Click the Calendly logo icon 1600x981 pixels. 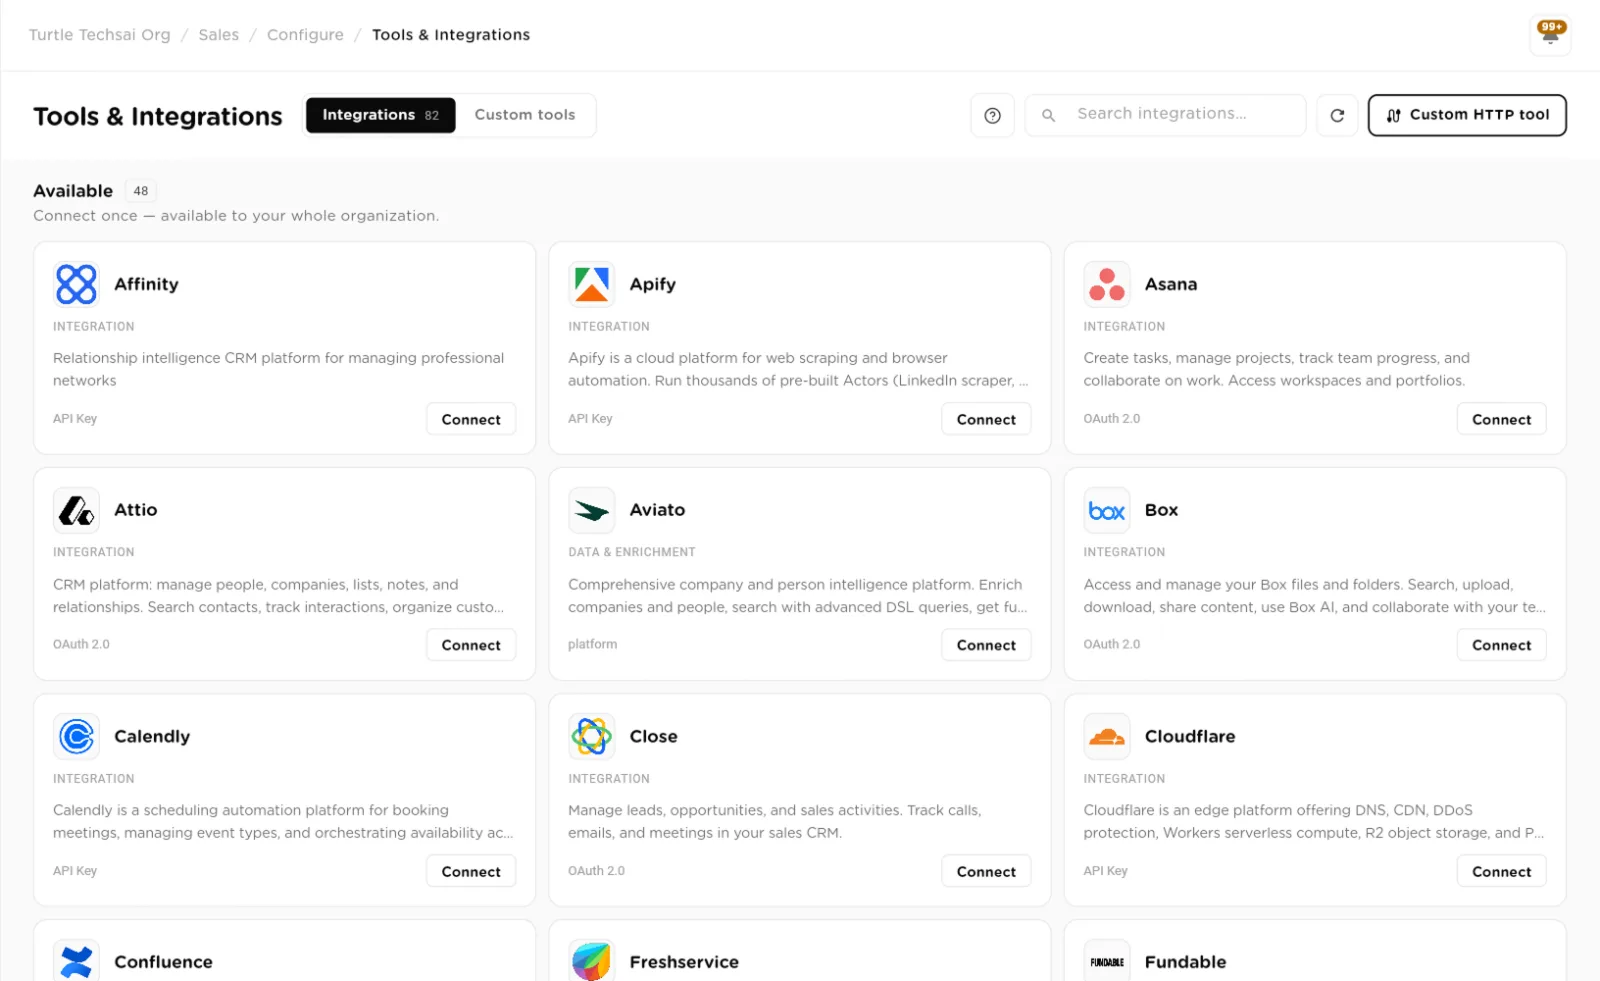(x=76, y=736)
